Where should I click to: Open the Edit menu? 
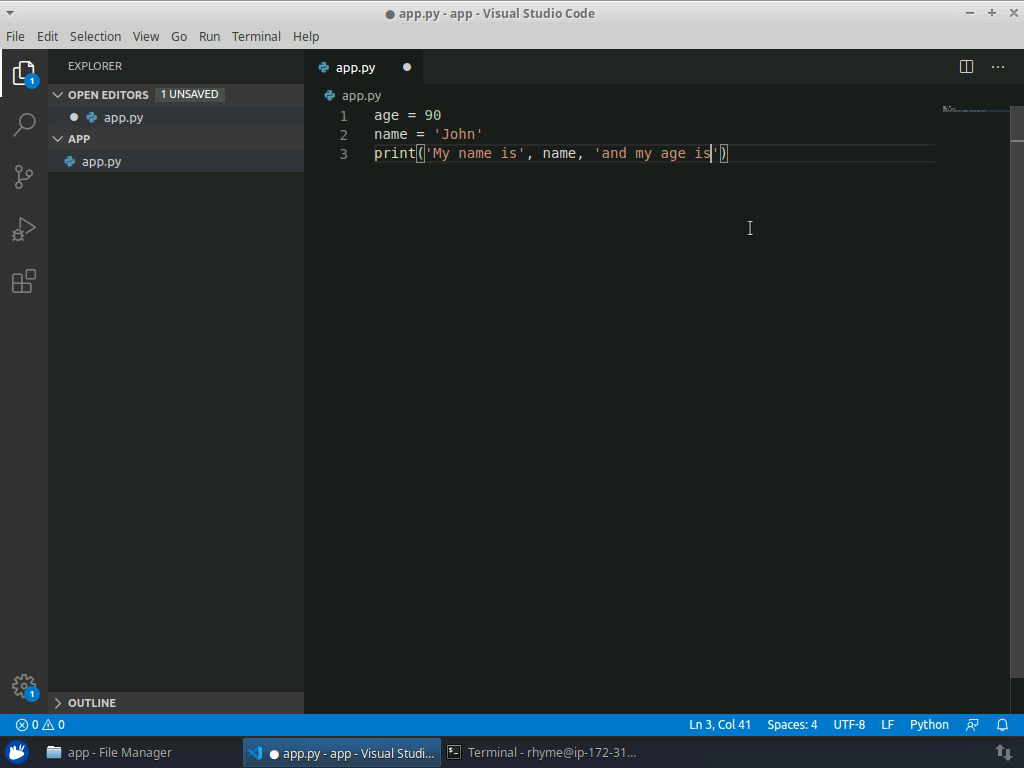pos(47,37)
